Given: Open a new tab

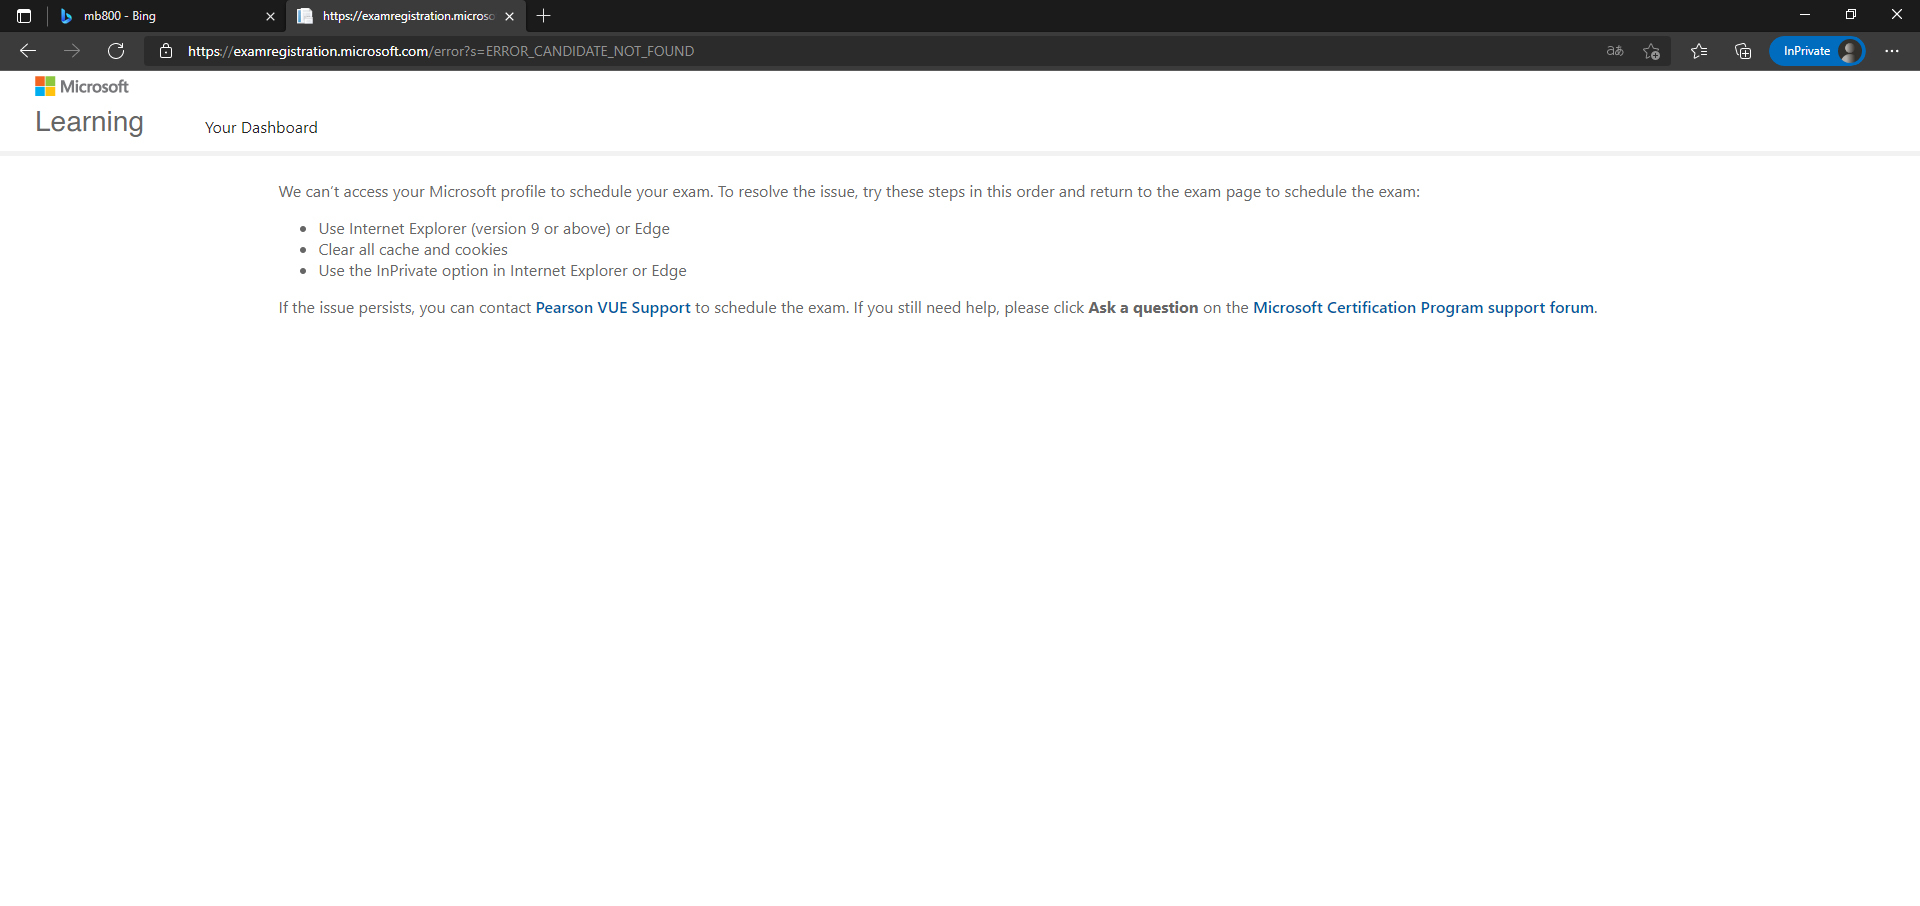Looking at the screenshot, I should (544, 16).
